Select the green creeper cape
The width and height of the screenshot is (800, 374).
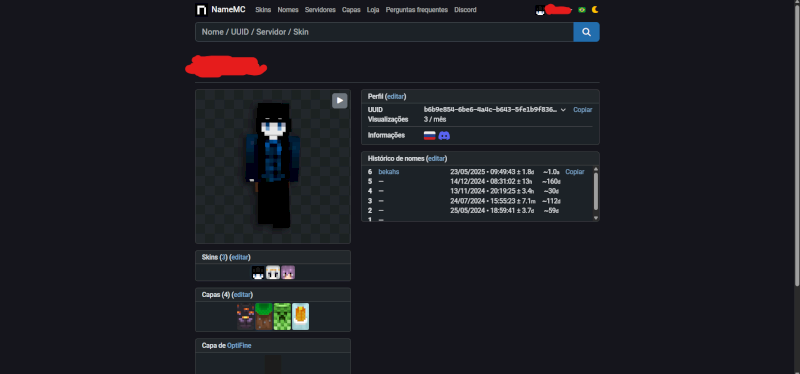282,316
